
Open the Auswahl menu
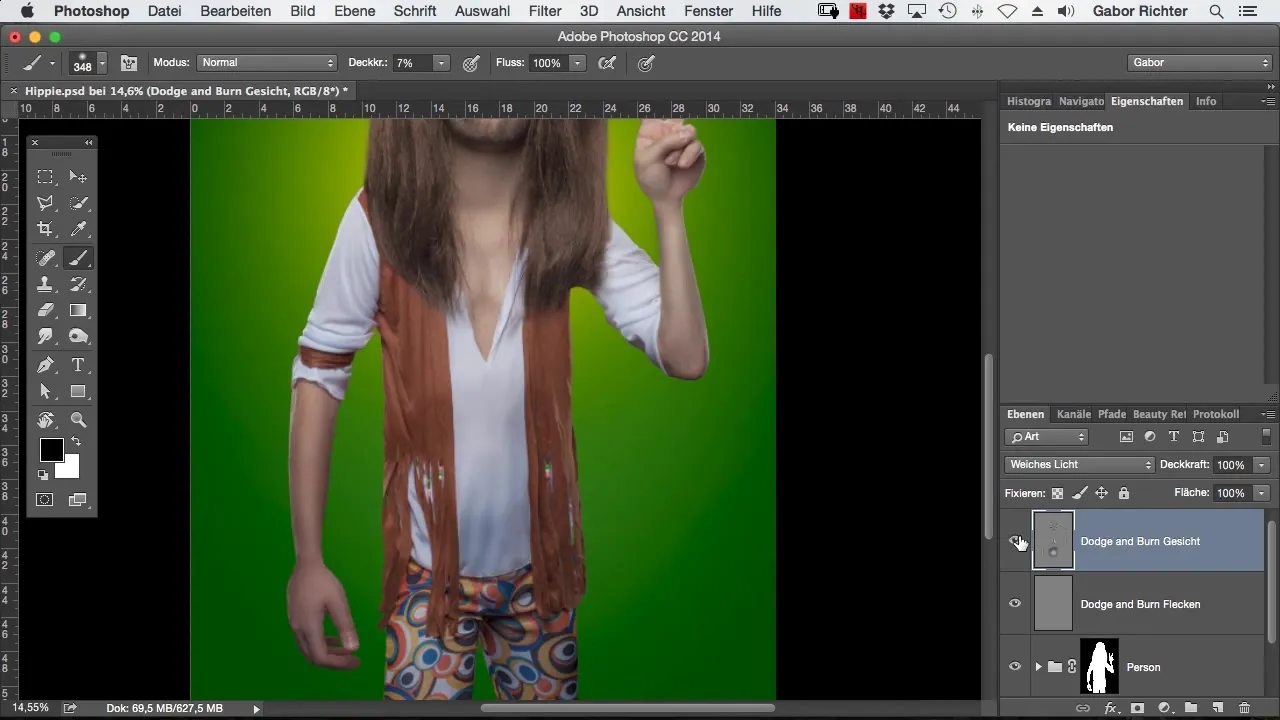click(481, 11)
